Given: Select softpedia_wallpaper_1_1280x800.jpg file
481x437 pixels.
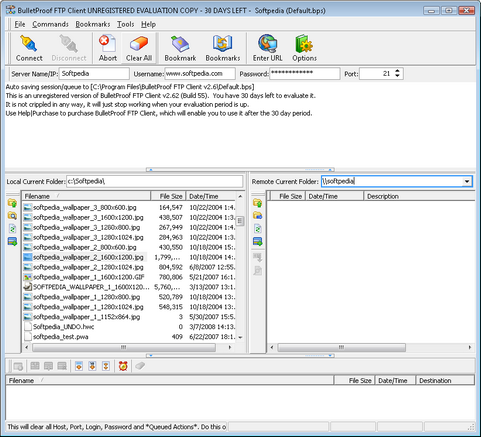Looking at the screenshot, I should (x=86, y=297).
